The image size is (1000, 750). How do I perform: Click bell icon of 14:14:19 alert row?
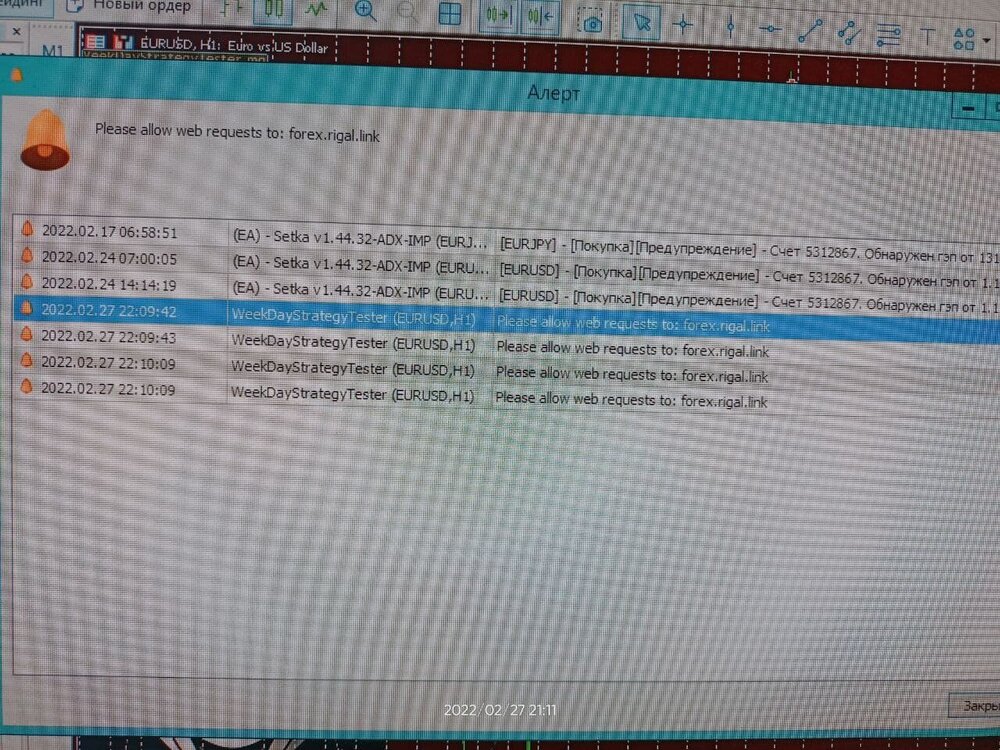pos(27,281)
